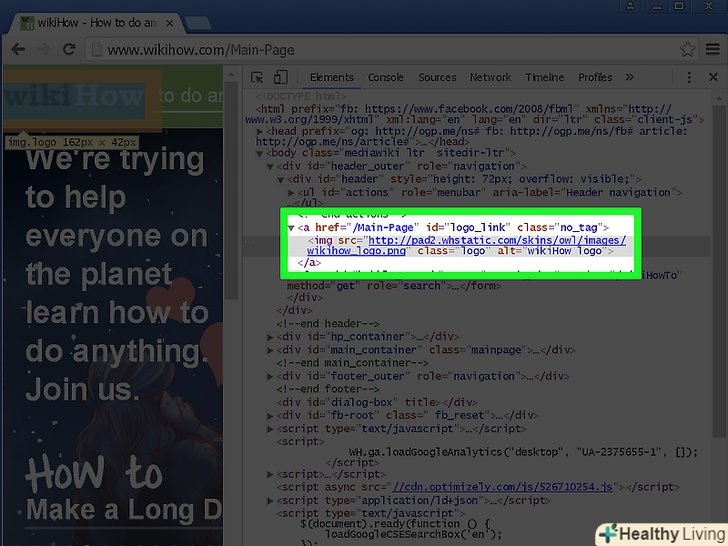Toggle the device mode icon
This screenshot has height=546, width=728.
[x=280, y=77]
